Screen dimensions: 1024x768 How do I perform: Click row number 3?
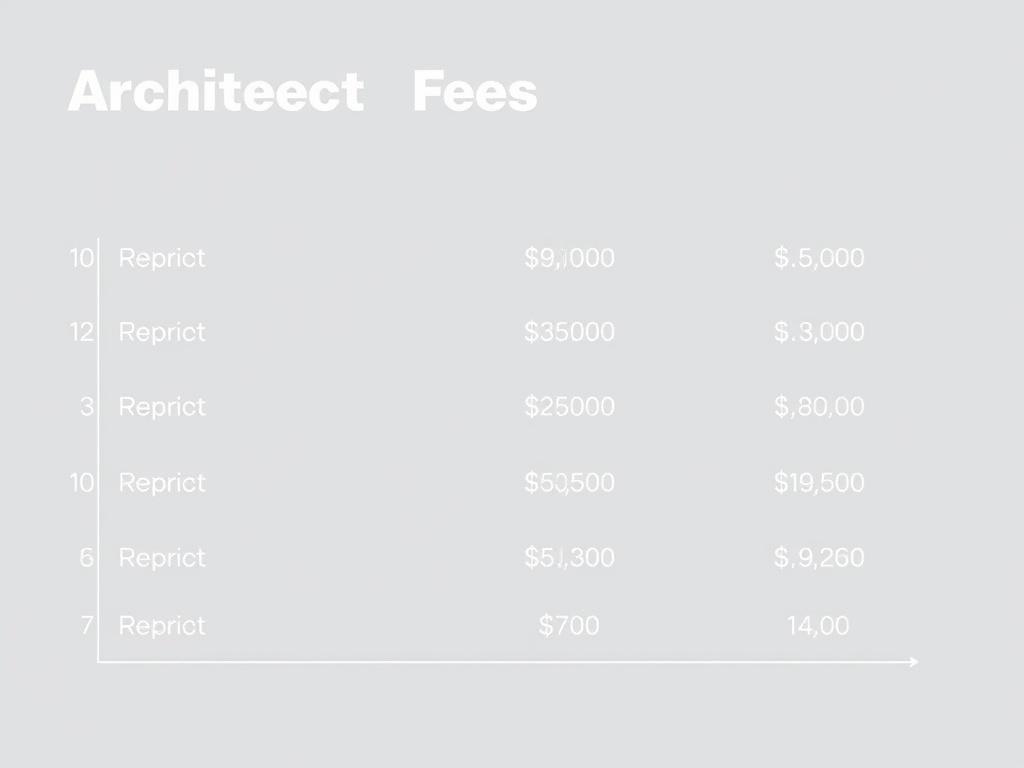point(86,407)
